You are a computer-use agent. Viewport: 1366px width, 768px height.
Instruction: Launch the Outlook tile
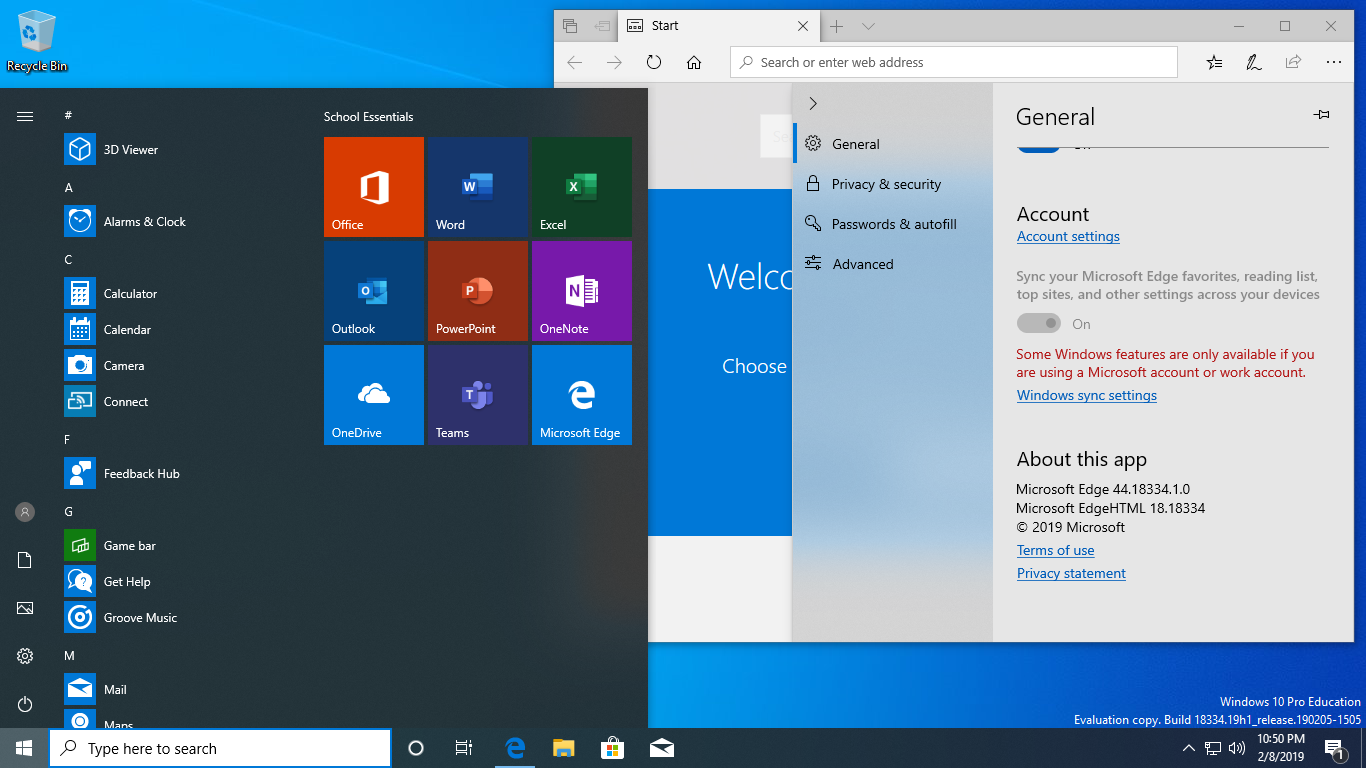click(x=374, y=291)
